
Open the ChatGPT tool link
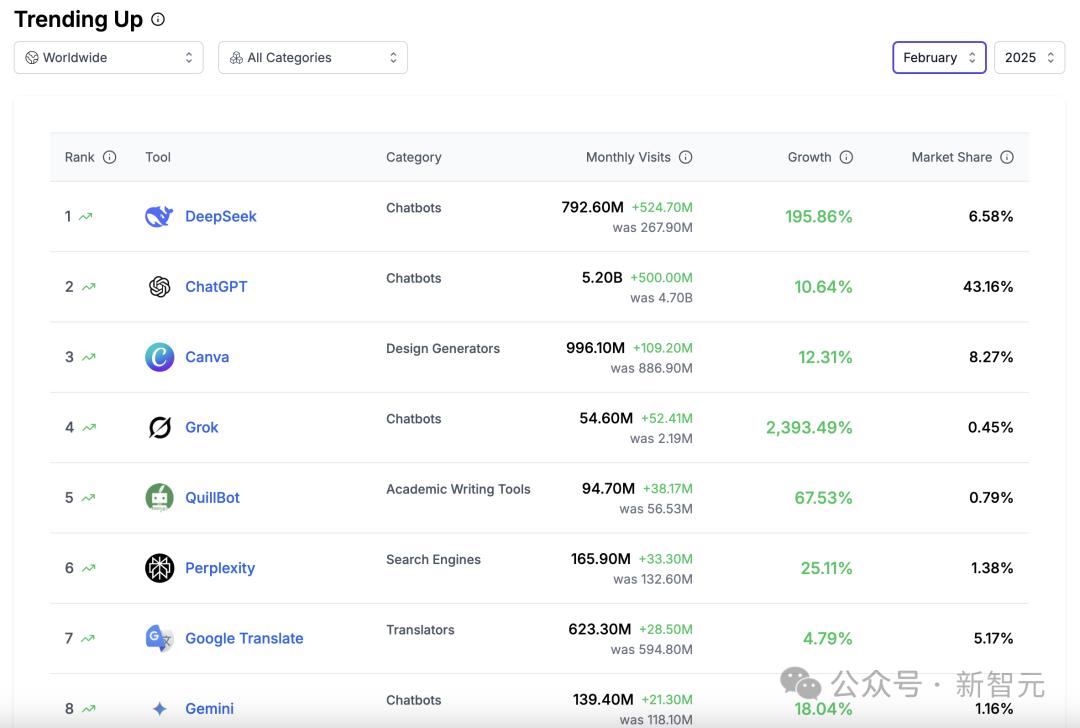coord(216,287)
